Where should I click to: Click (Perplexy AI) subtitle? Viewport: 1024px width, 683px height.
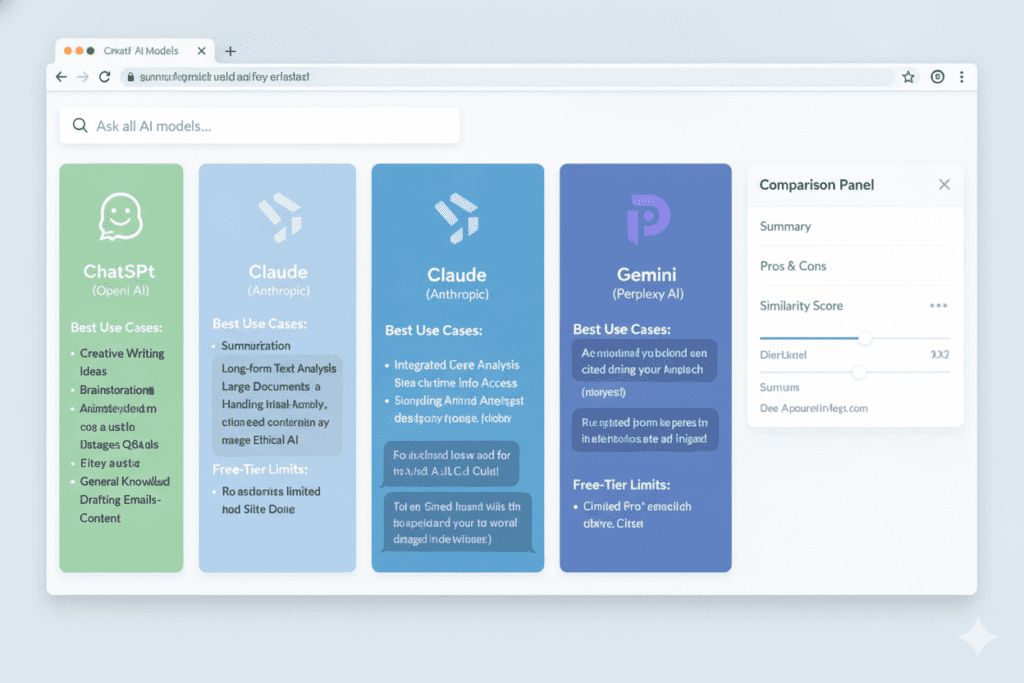pos(648,294)
